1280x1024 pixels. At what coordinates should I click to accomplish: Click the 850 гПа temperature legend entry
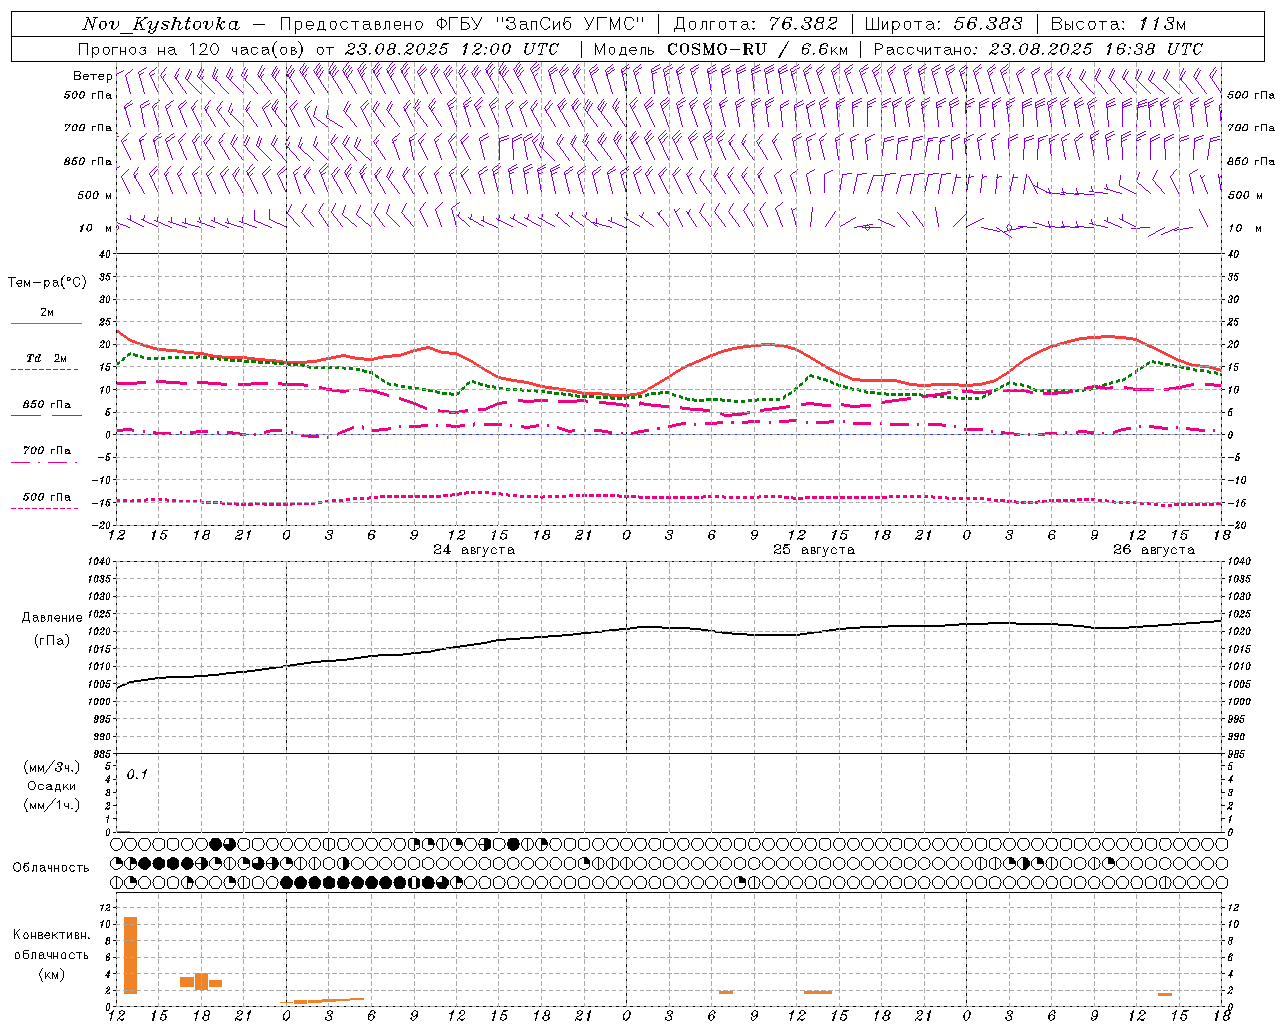(x=46, y=405)
